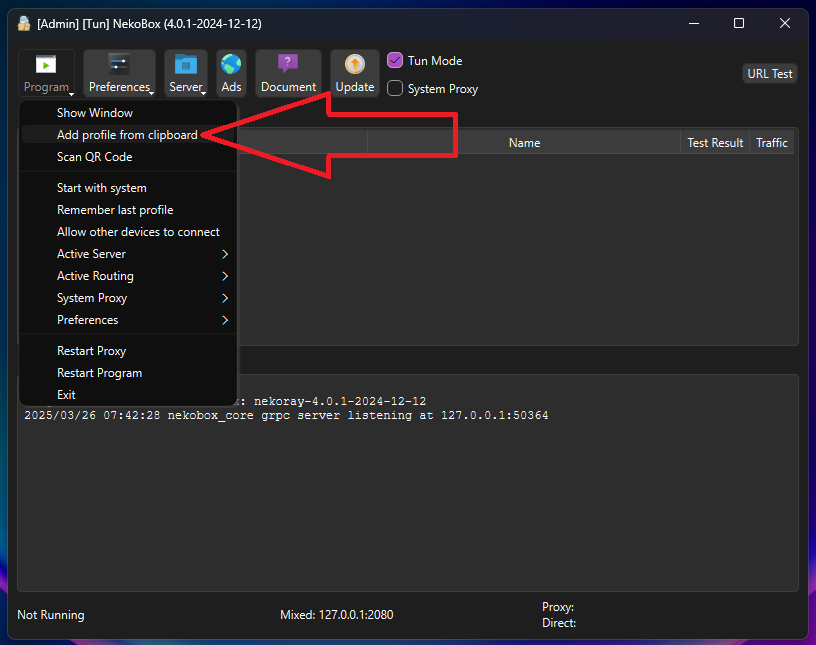816x645 pixels.
Task: Click the Proxy: status label
Action: (558, 607)
